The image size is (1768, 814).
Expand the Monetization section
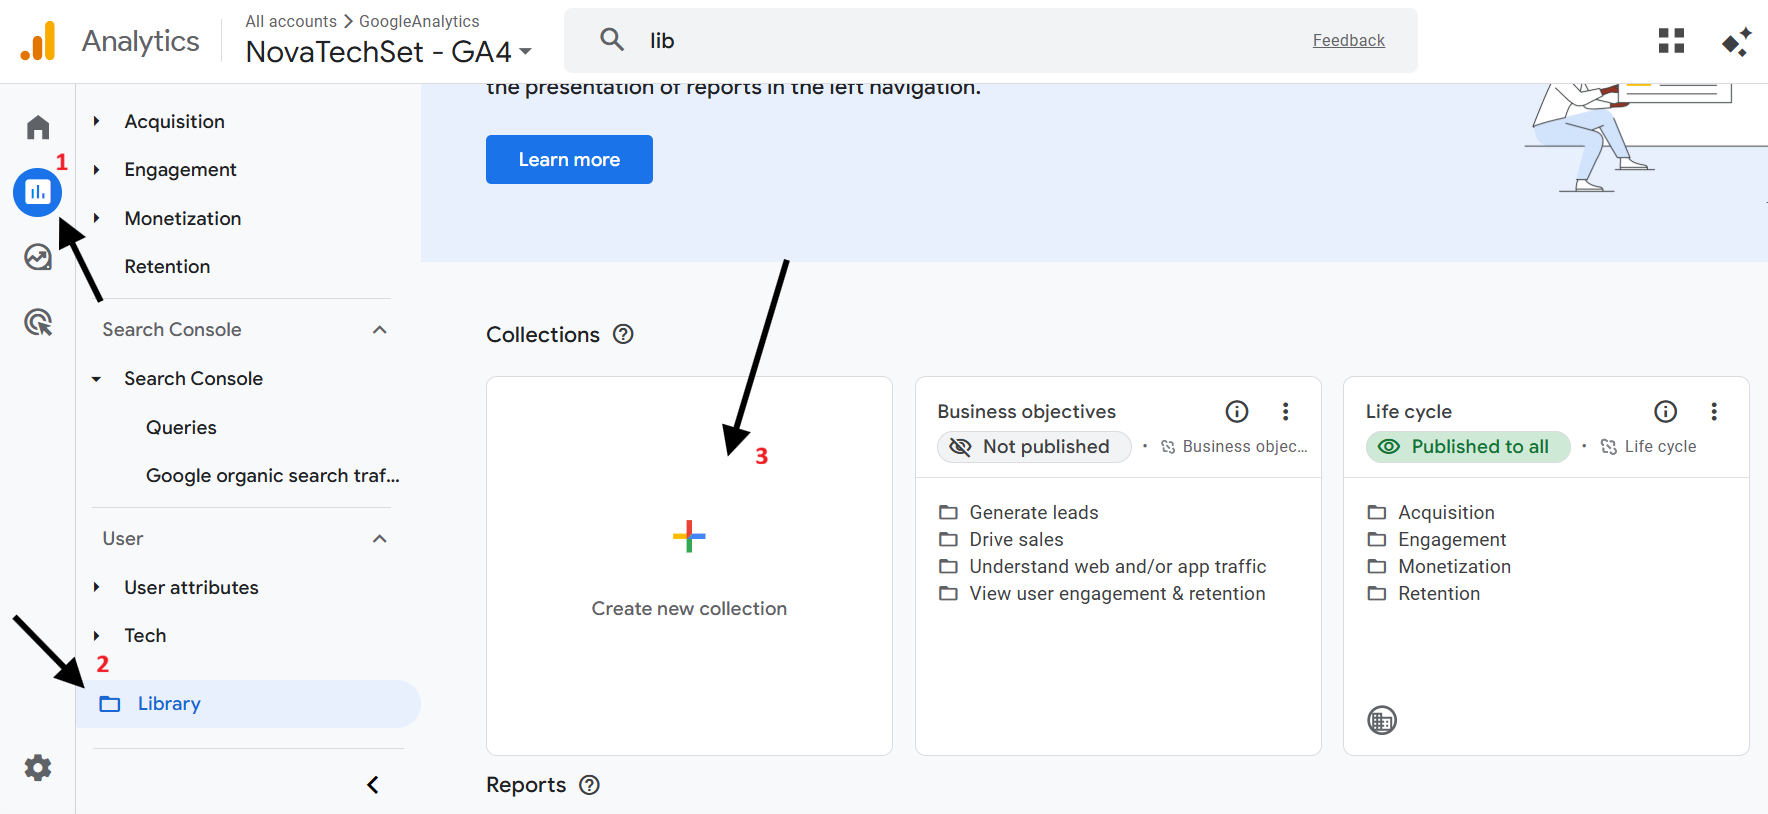tap(97, 218)
